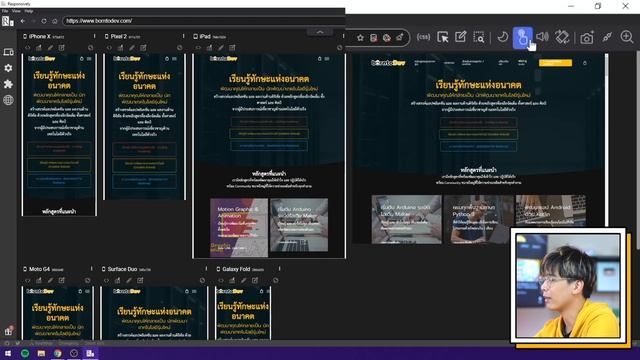Focus the URL address bar
640x360 pixels.
[x=203, y=21]
